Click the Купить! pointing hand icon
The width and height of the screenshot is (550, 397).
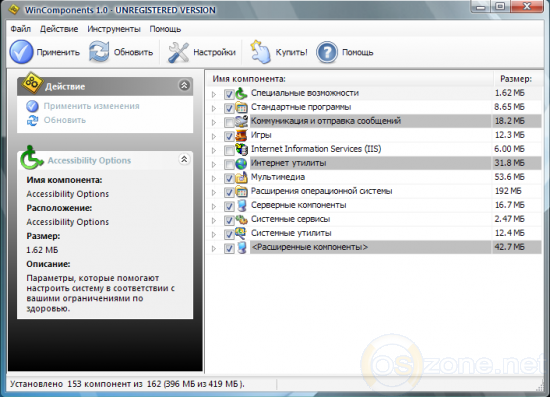tap(260, 52)
